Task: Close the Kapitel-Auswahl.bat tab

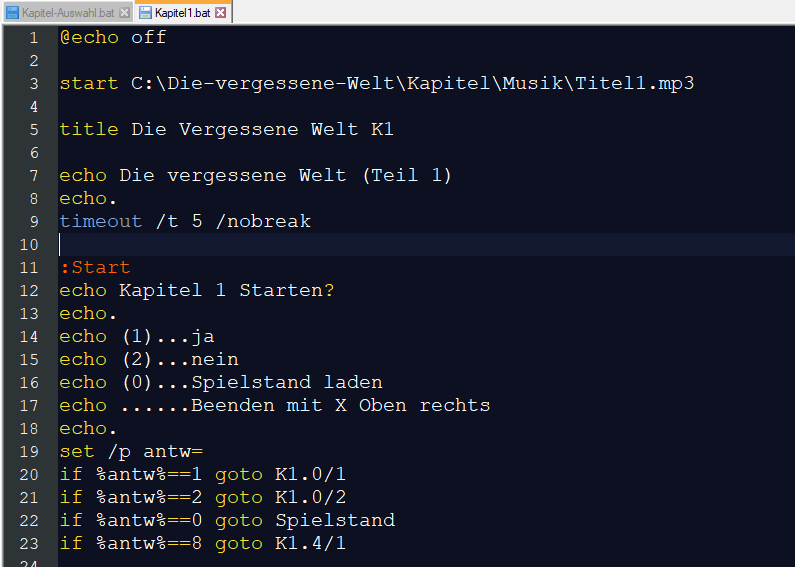Action: pyautogui.click(x=124, y=13)
